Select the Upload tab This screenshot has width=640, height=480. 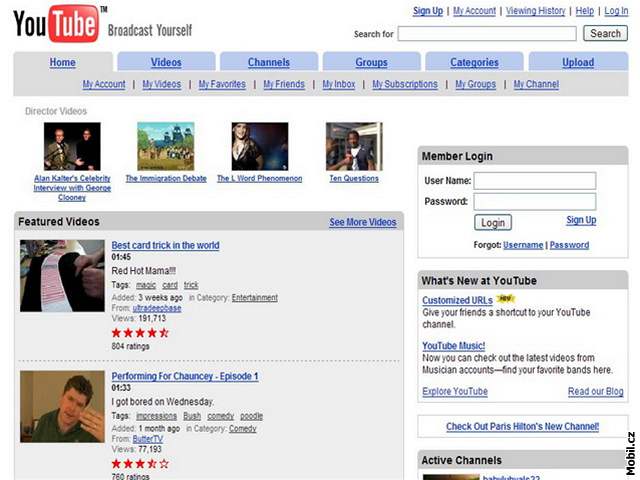(578, 62)
